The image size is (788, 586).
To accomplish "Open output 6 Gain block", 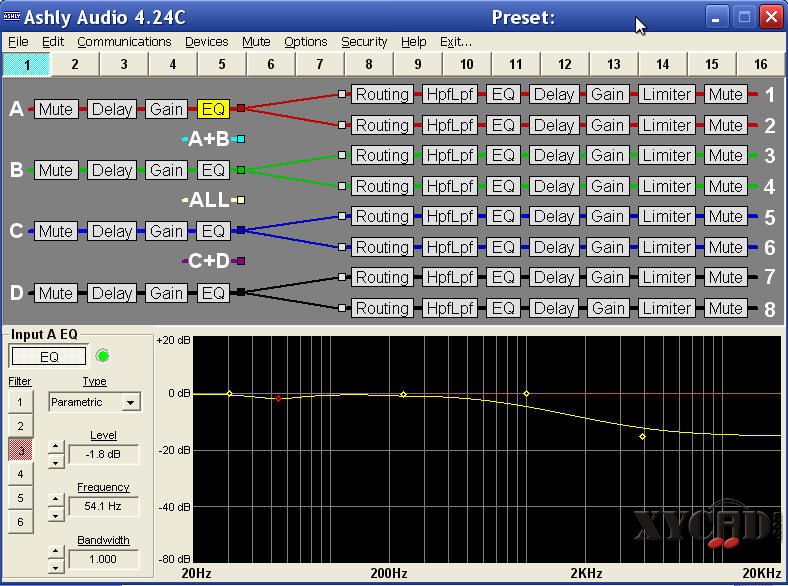I will coord(608,247).
